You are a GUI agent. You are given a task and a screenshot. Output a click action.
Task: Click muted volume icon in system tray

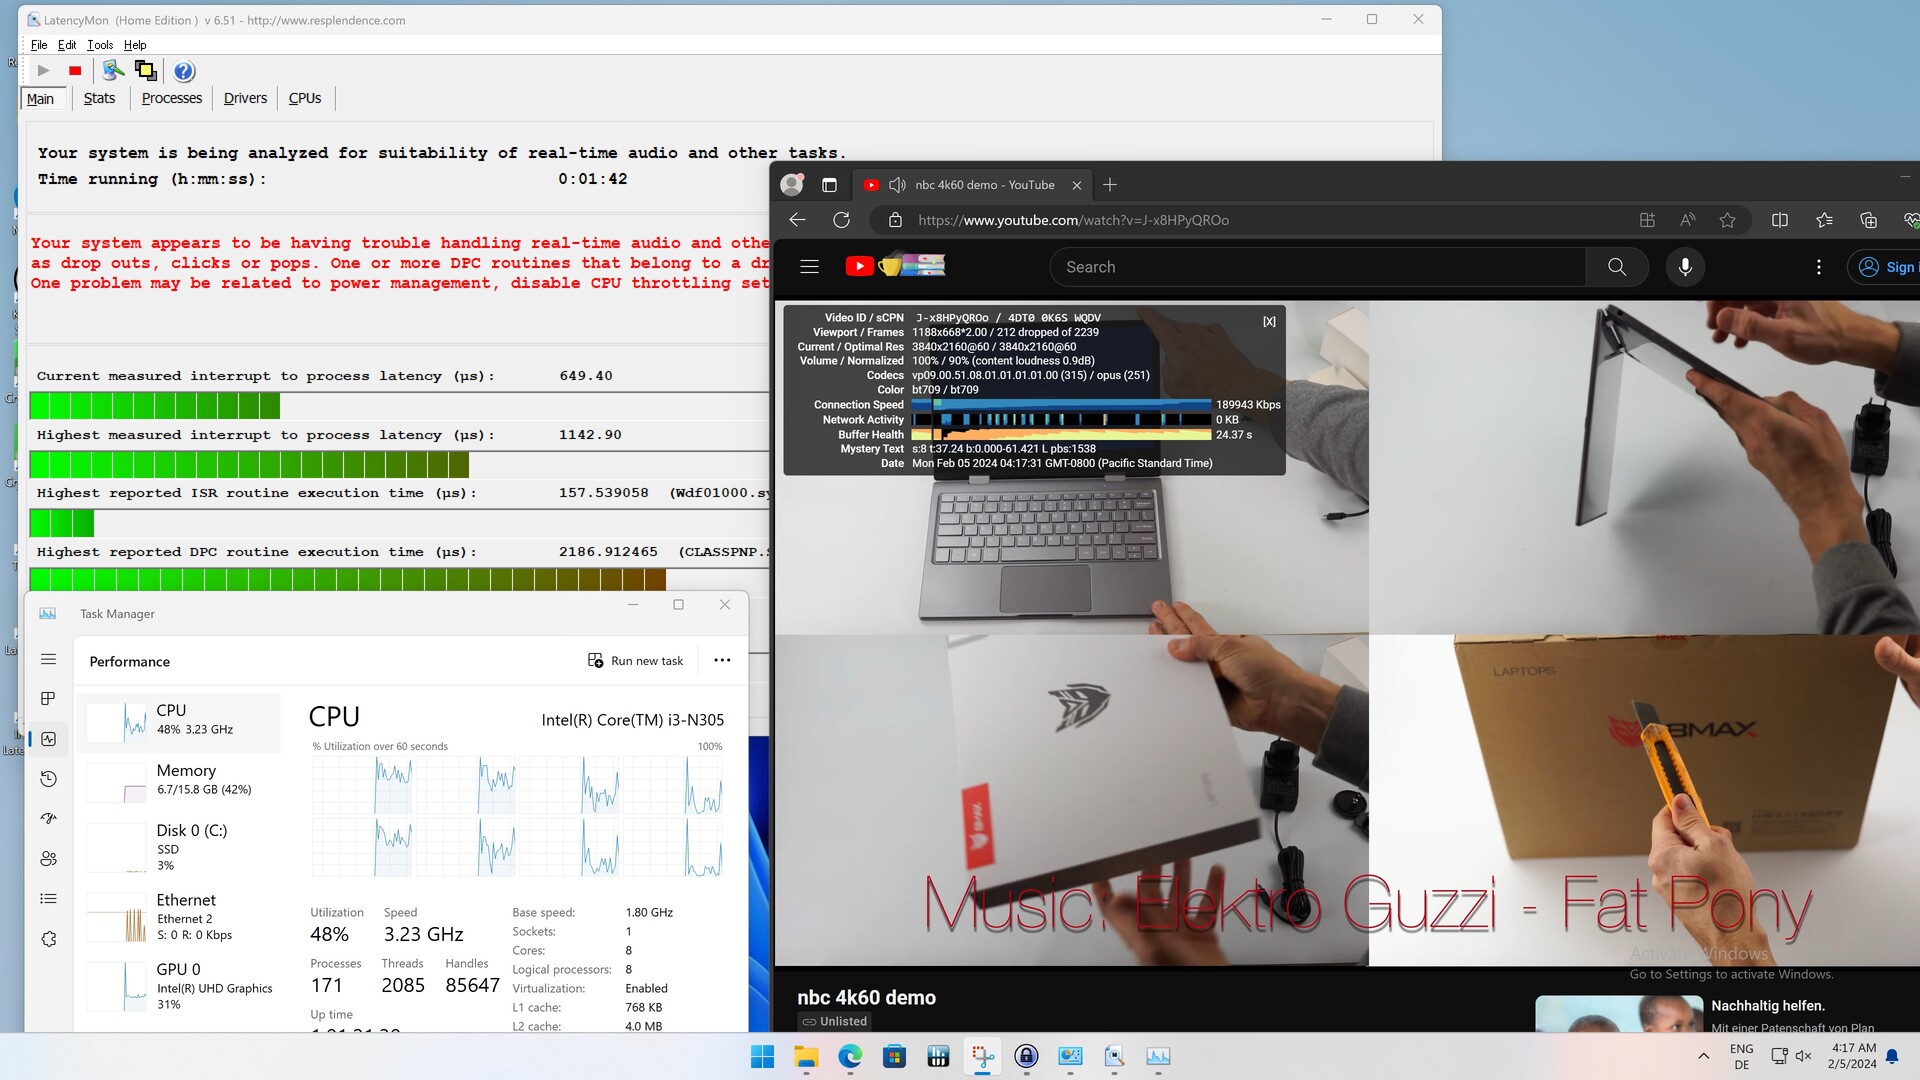tap(1803, 1056)
